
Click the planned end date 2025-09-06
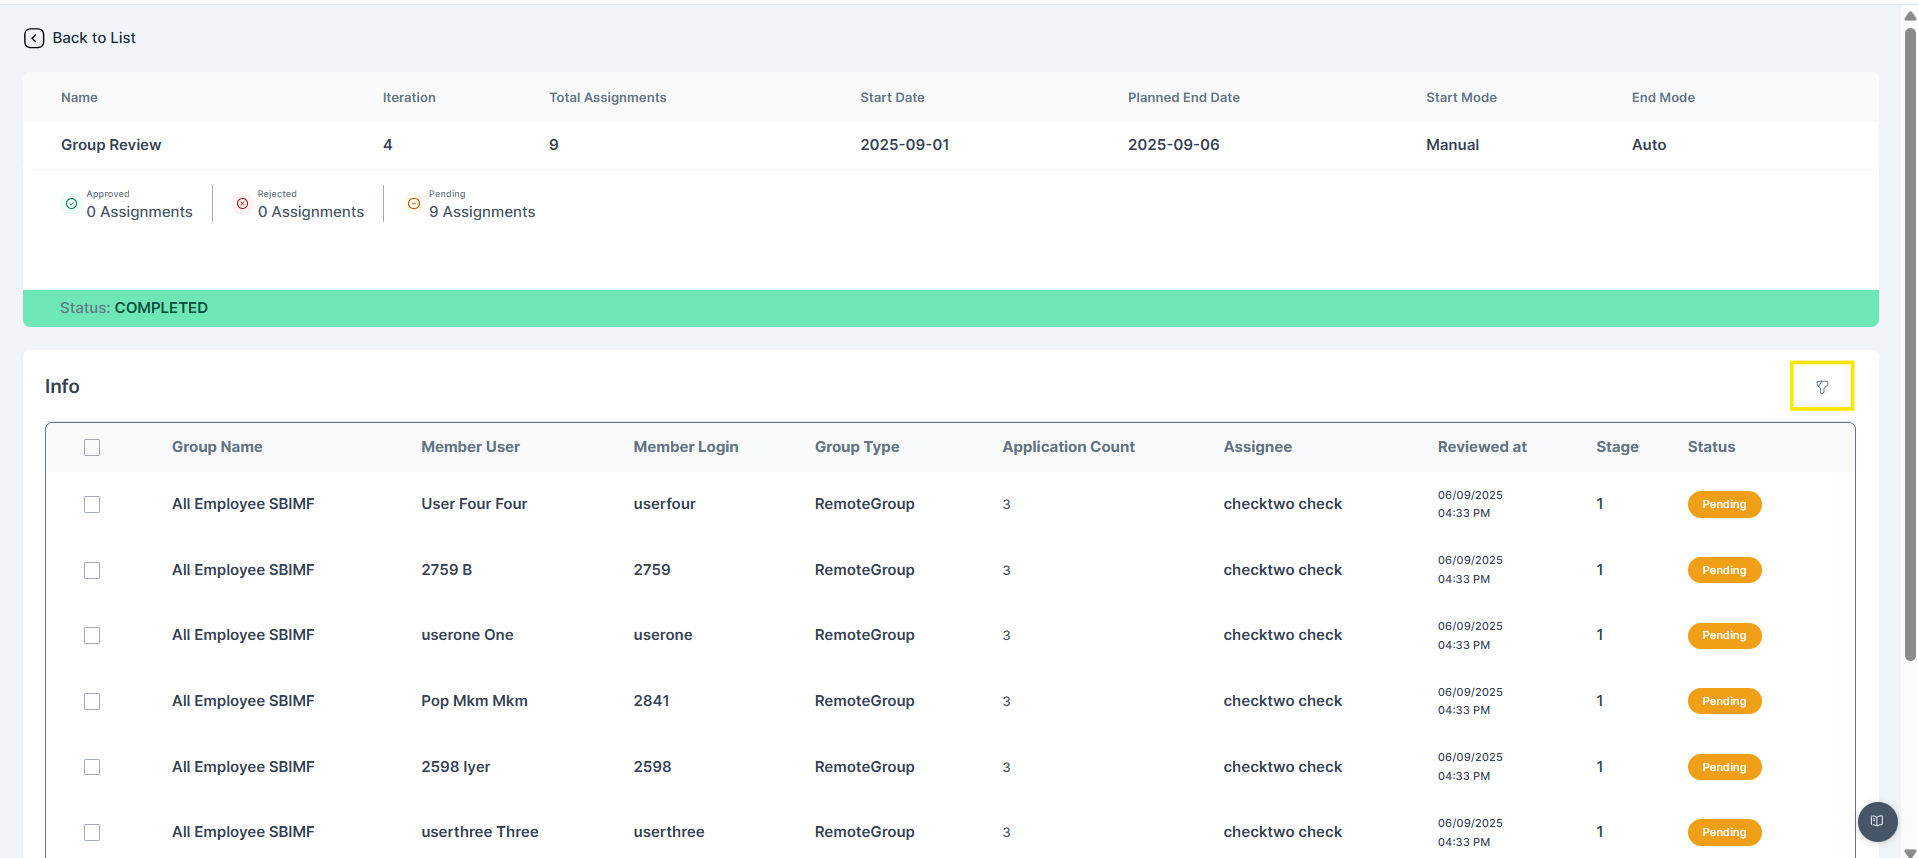click(1174, 145)
